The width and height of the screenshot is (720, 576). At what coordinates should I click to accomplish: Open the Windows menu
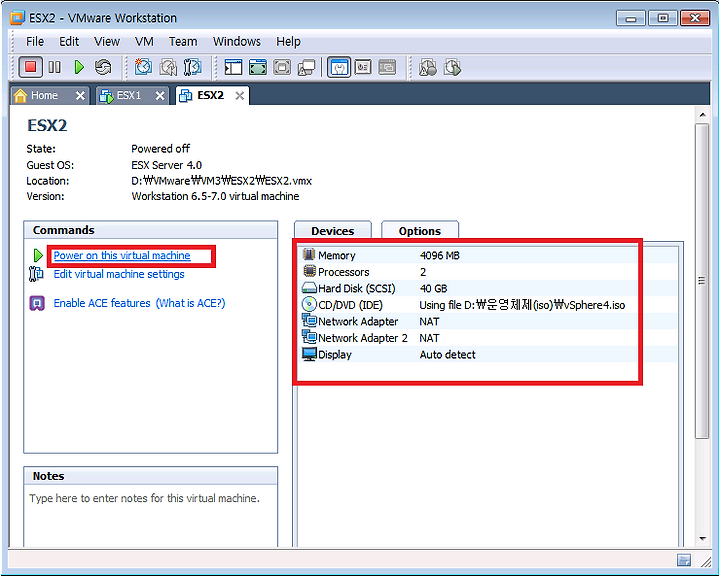click(236, 41)
